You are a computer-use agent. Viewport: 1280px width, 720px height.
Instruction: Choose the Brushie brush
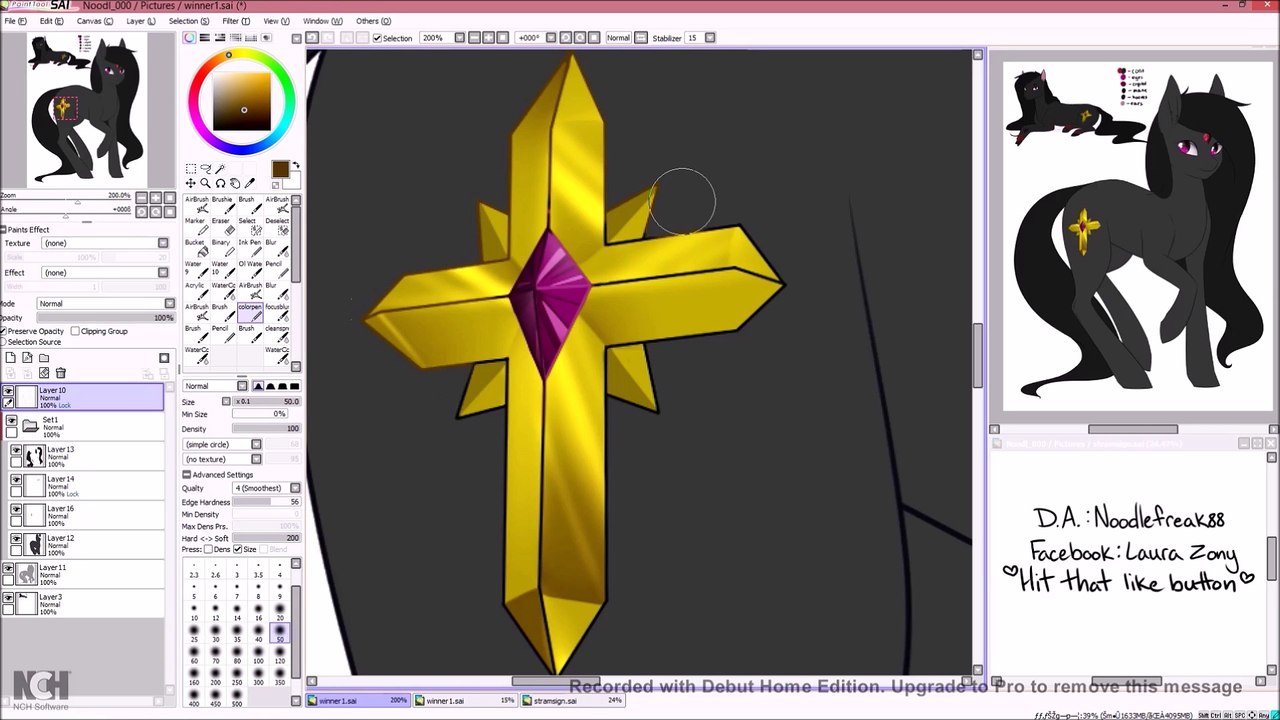[224, 205]
